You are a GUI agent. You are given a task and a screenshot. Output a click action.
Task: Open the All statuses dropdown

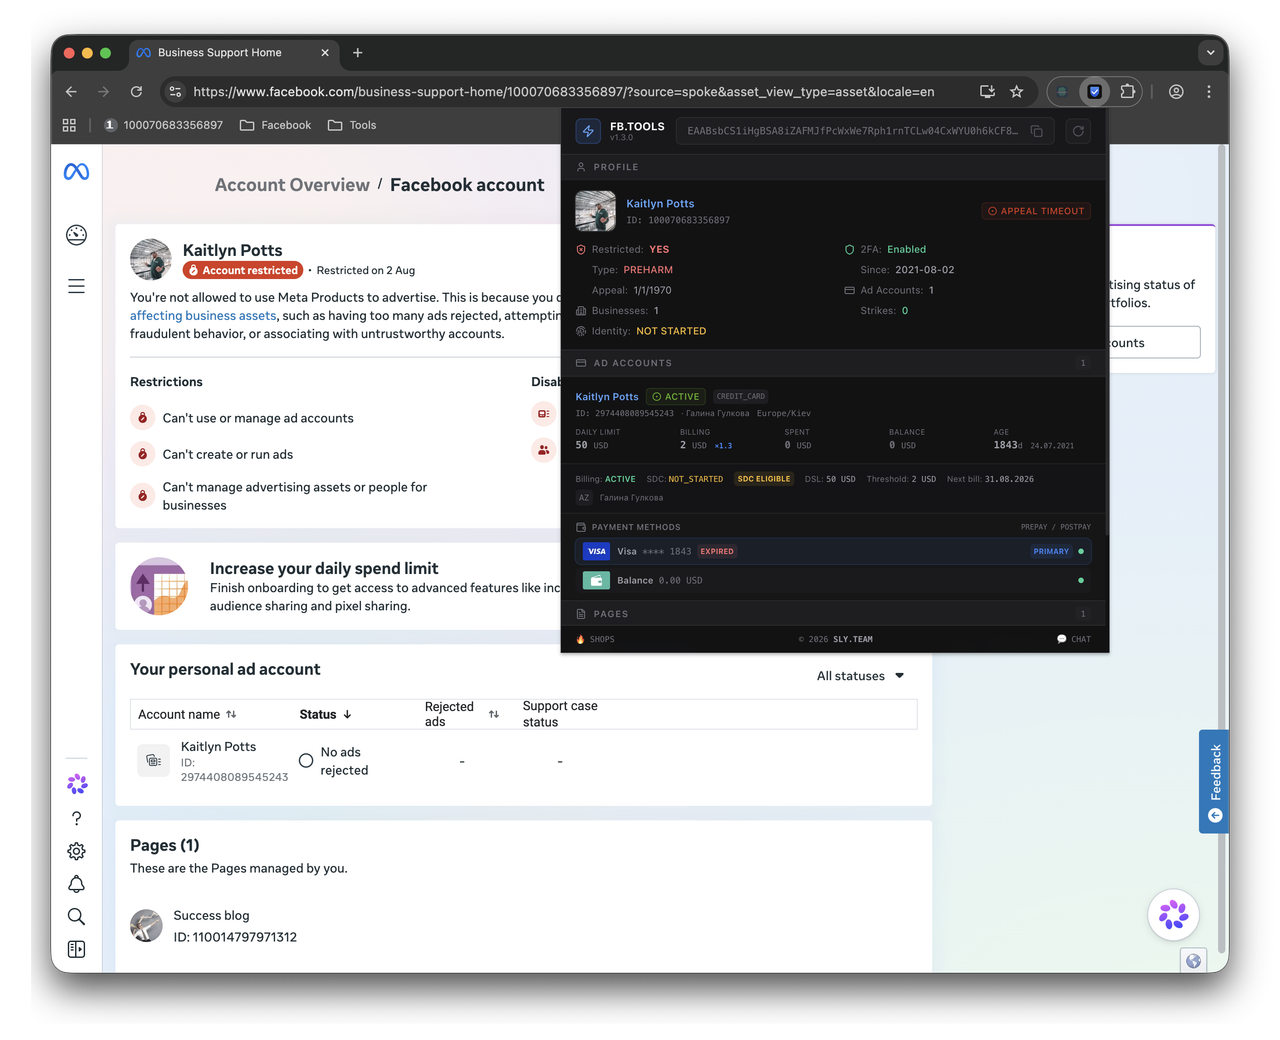860,676
